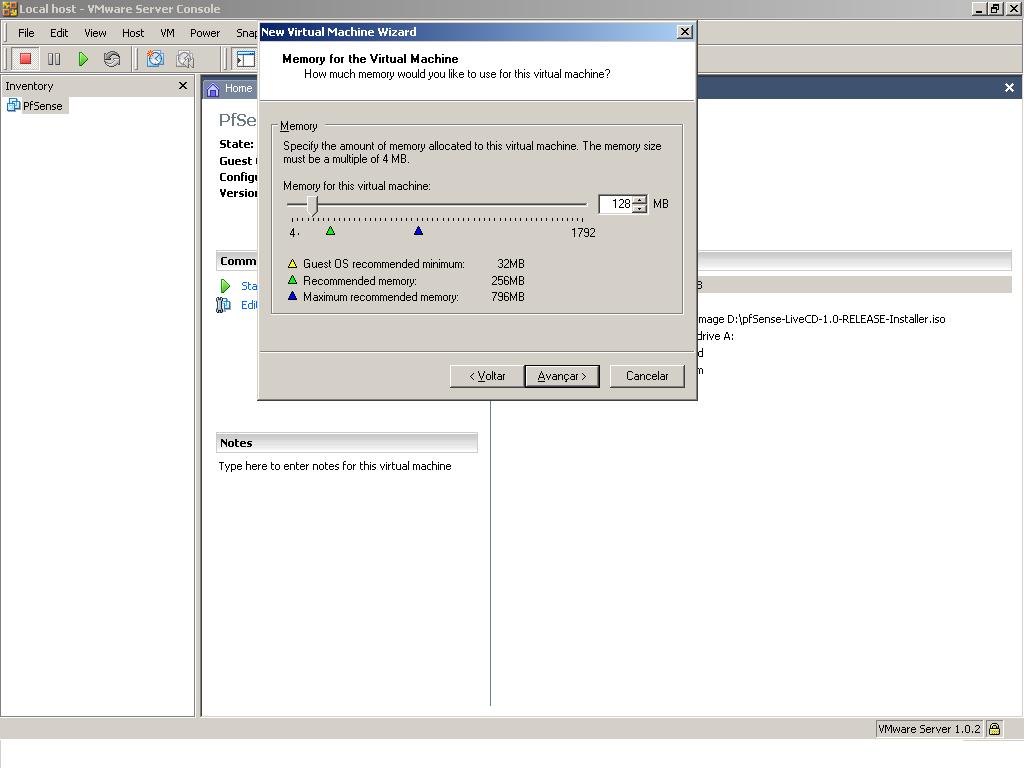Open the Edit menu

[x=59, y=33]
